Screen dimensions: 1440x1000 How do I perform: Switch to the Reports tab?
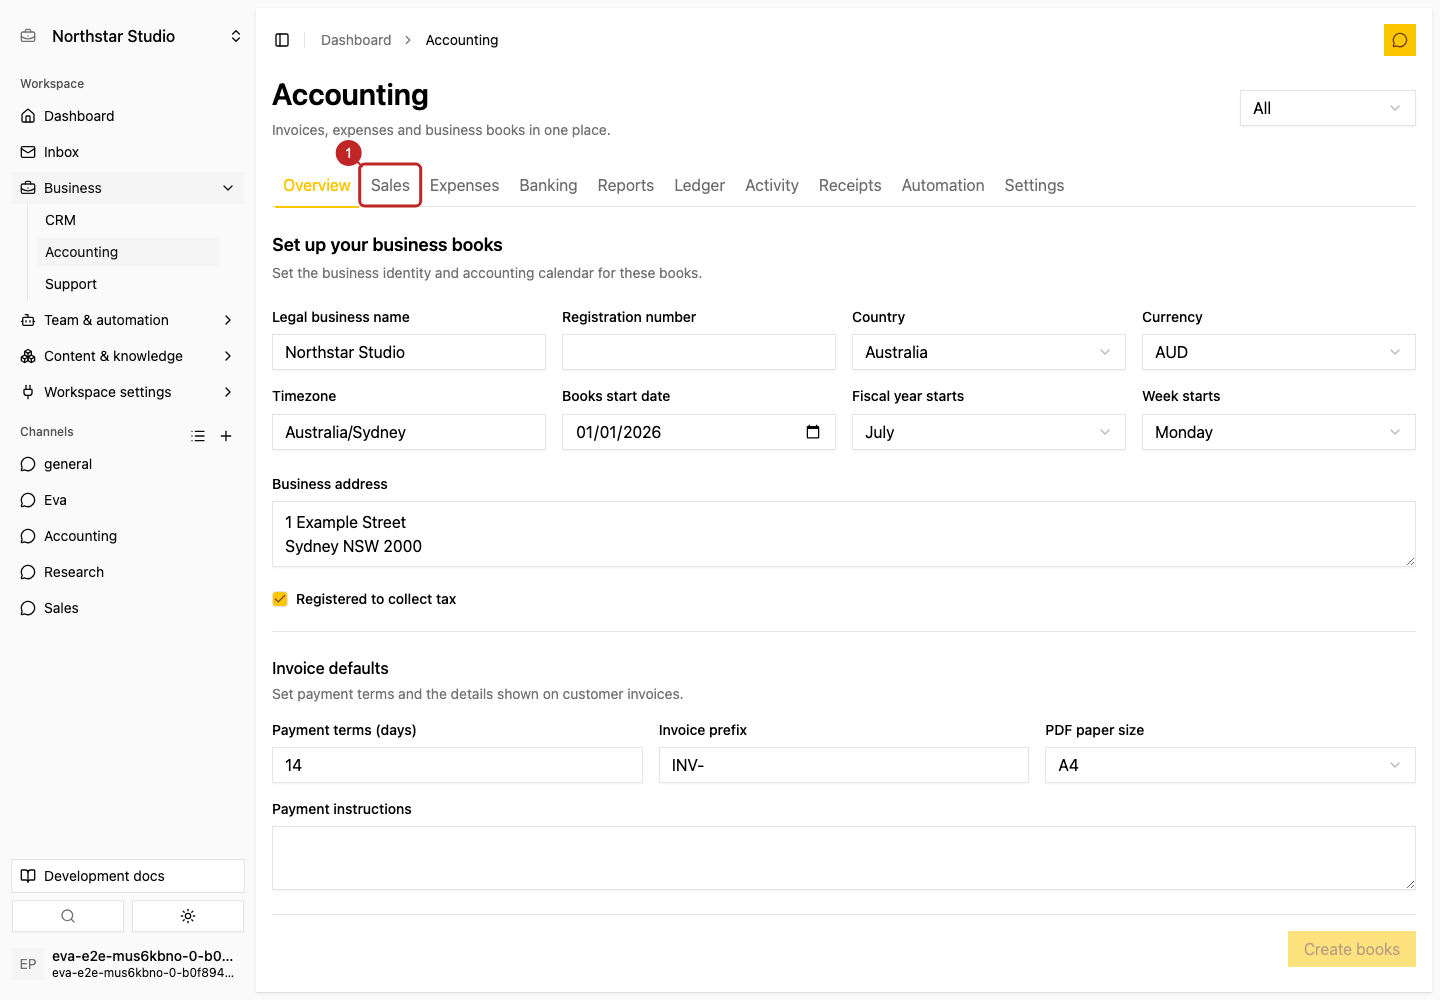pyautogui.click(x=626, y=185)
